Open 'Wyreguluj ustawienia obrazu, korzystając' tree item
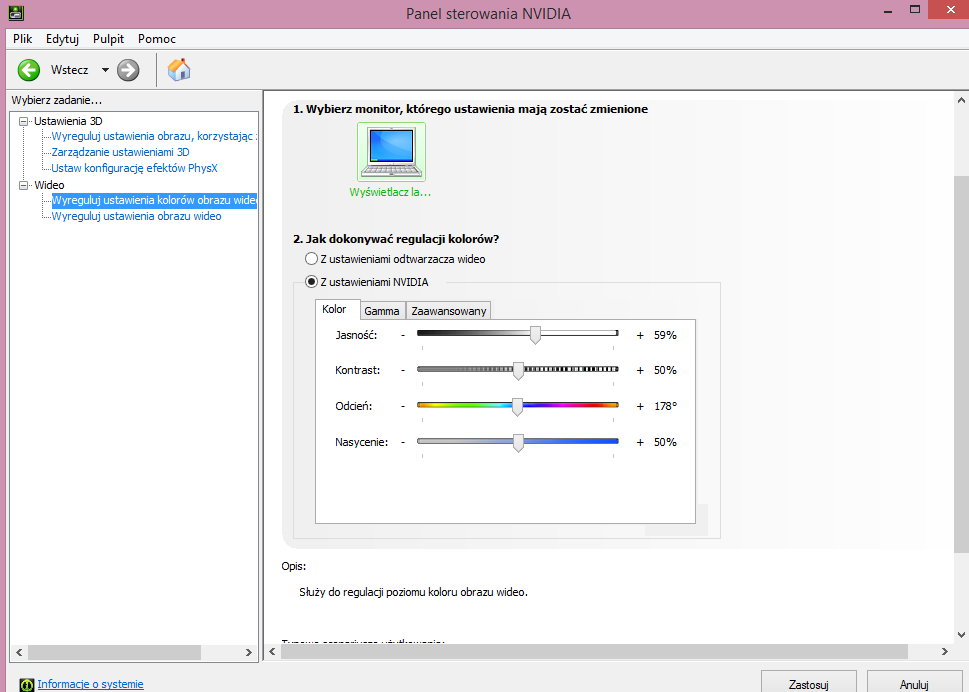The image size is (969, 692). [154, 136]
